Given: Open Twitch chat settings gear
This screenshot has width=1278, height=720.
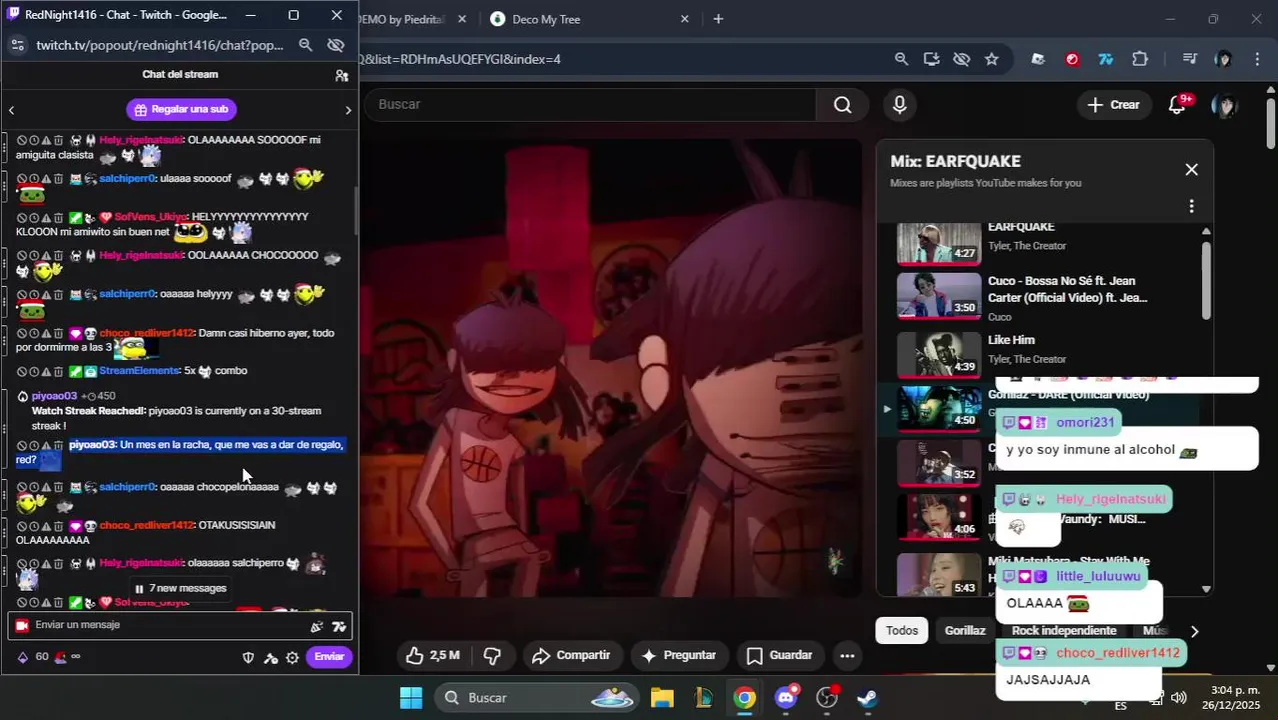Looking at the screenshot, I should (292, 657).
